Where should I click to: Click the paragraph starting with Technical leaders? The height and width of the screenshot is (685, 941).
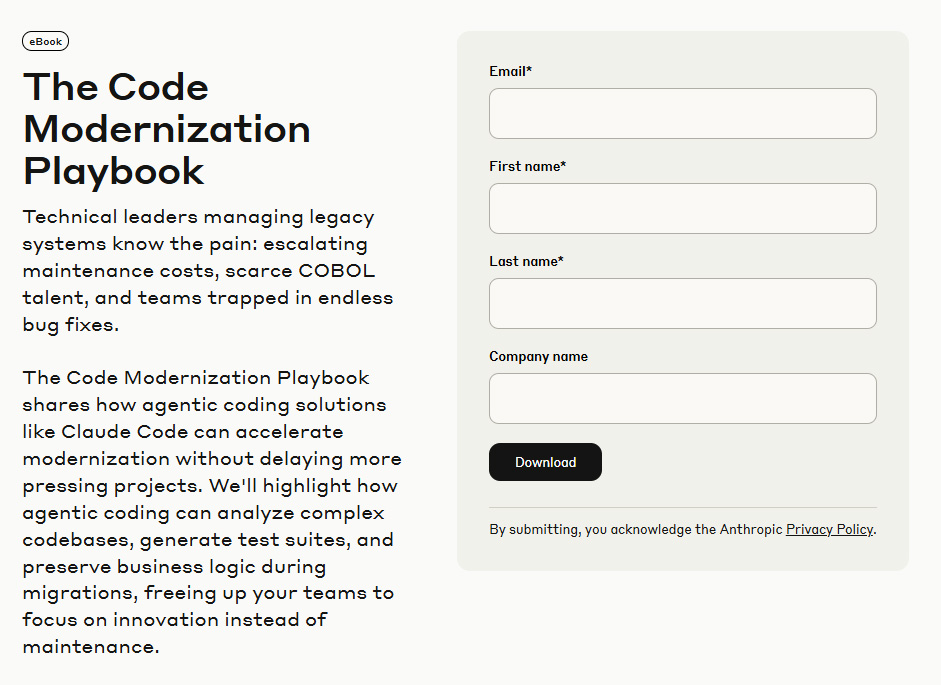coord(207,271)
